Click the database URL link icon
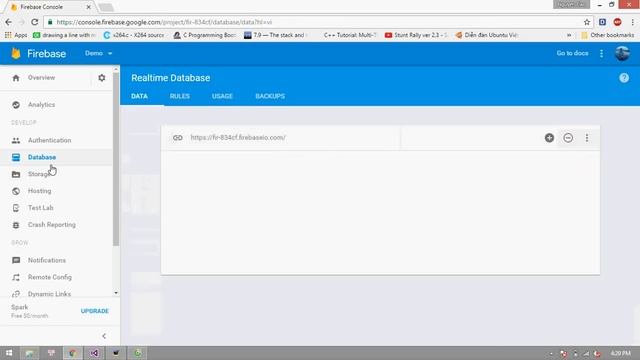 178,138
